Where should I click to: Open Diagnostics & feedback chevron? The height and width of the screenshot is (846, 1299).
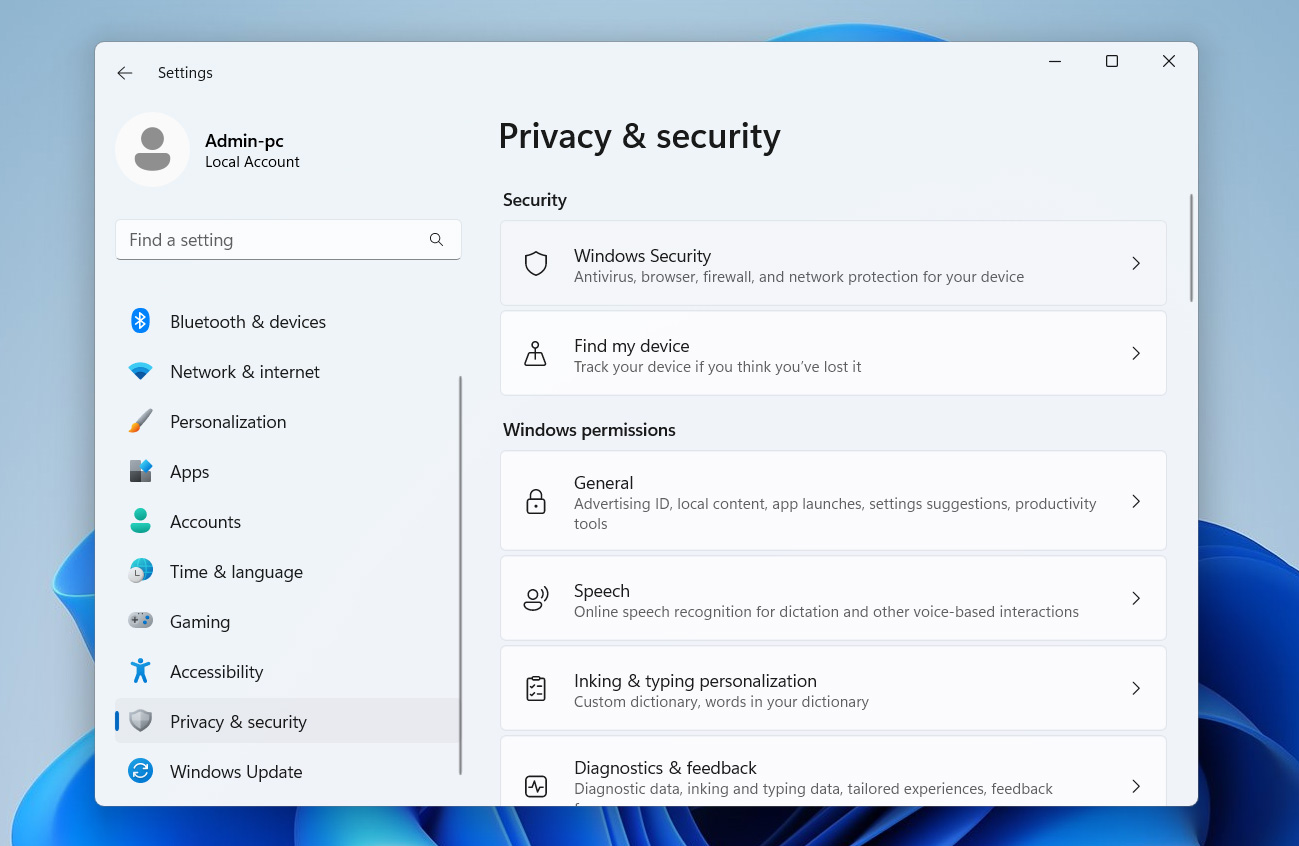coord(1136,786)
